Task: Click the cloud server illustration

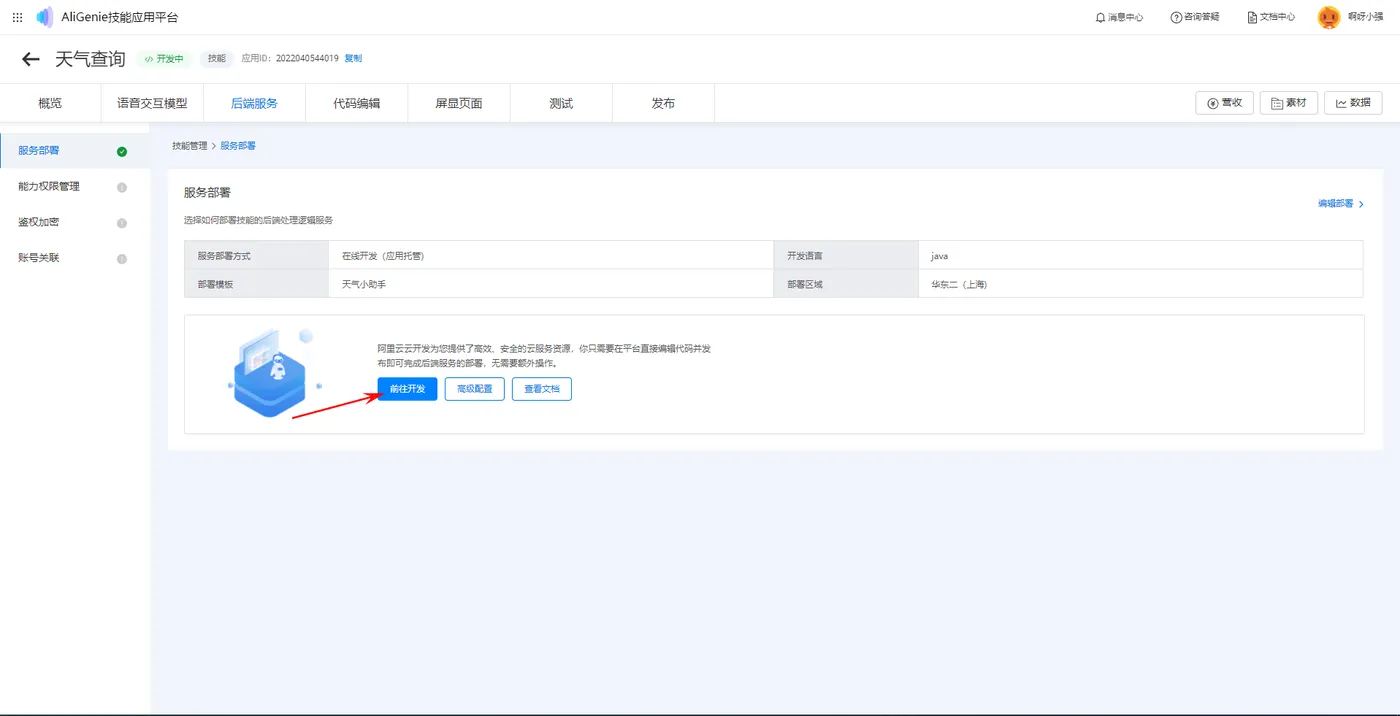Action: coord(268,373)
